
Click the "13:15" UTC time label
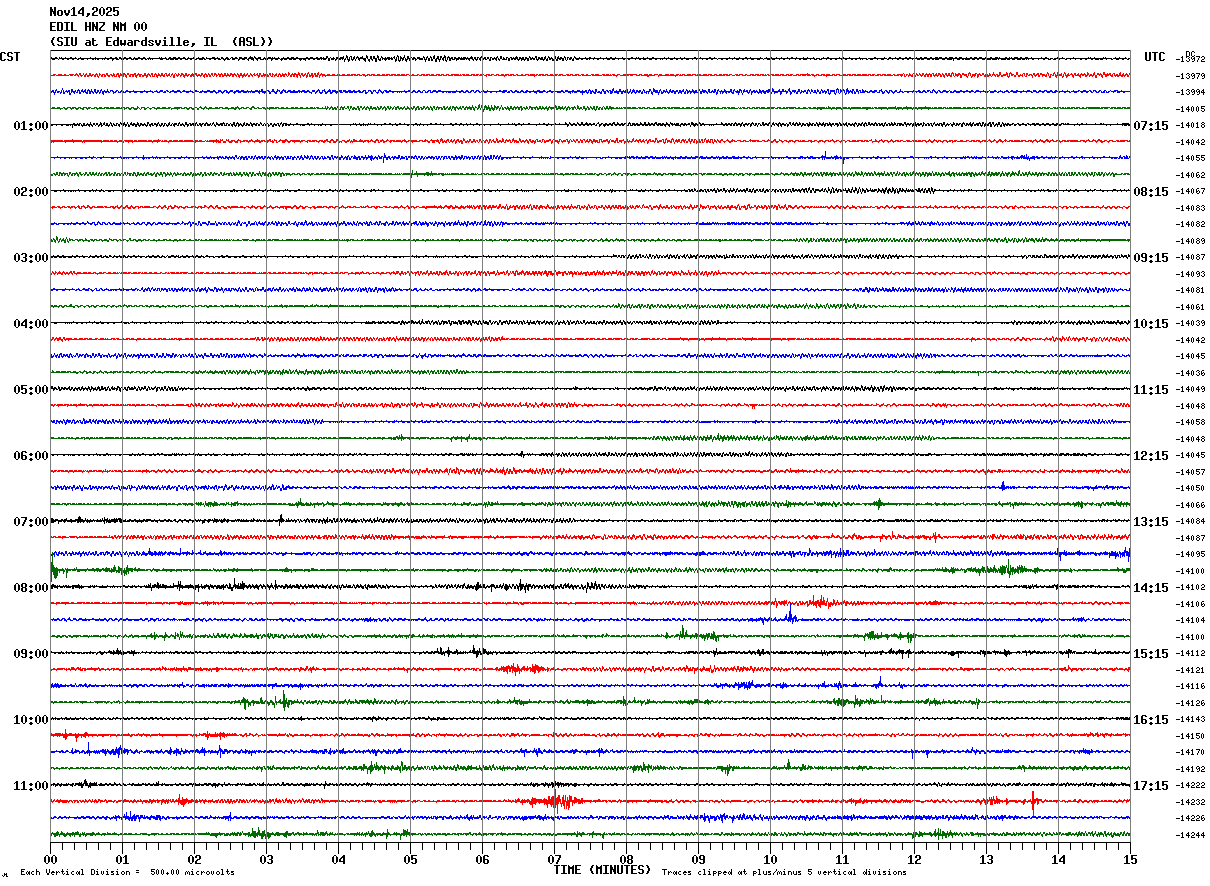coord(1151,522)
